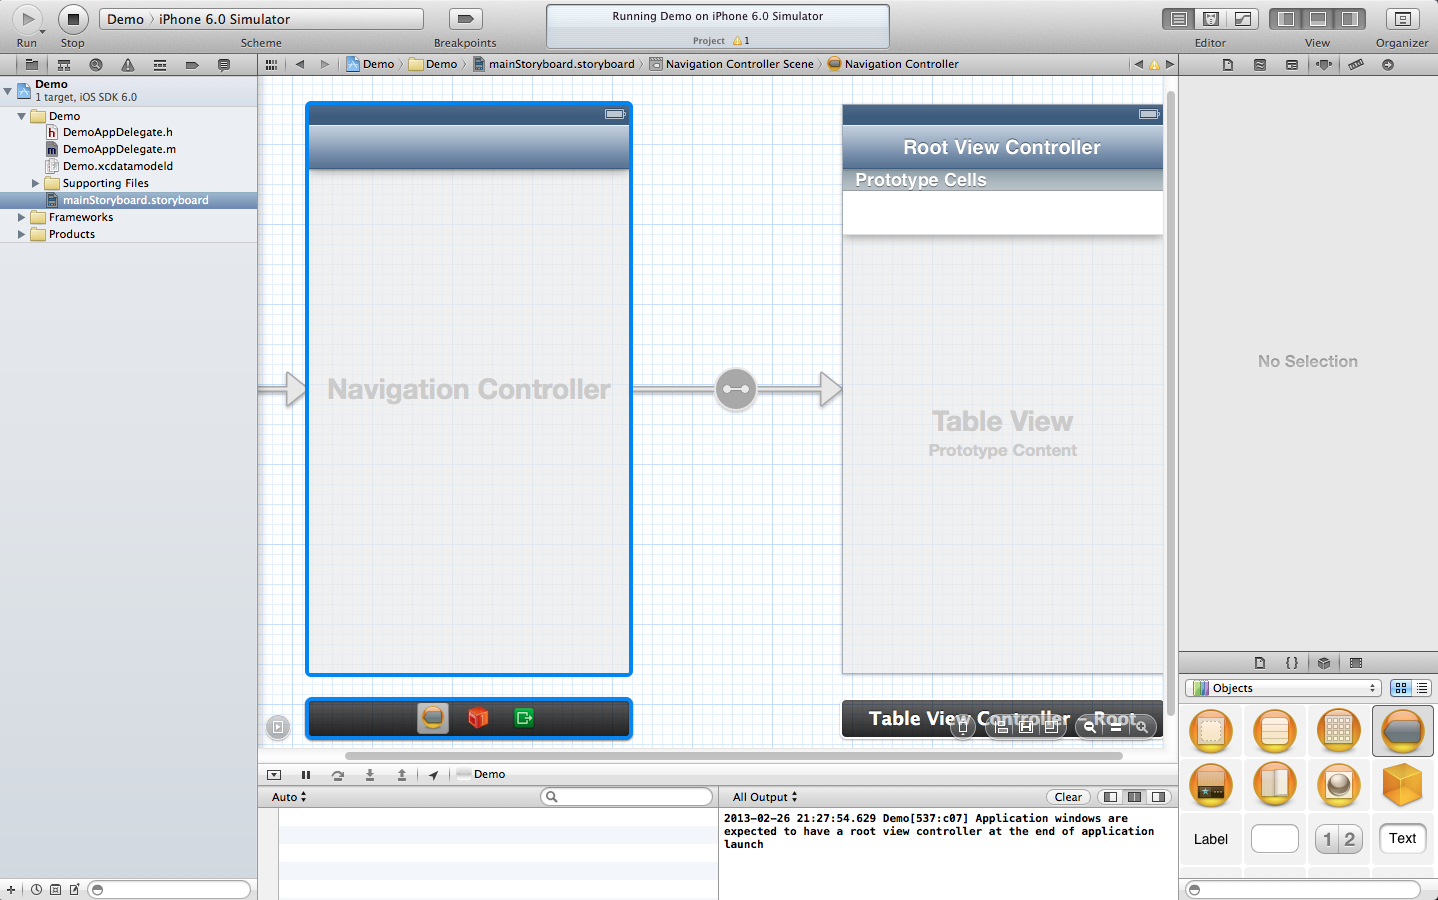This screenshot has width=1438, height=900.
Task: Add a new file with the plus button
Action: [11, 889]
